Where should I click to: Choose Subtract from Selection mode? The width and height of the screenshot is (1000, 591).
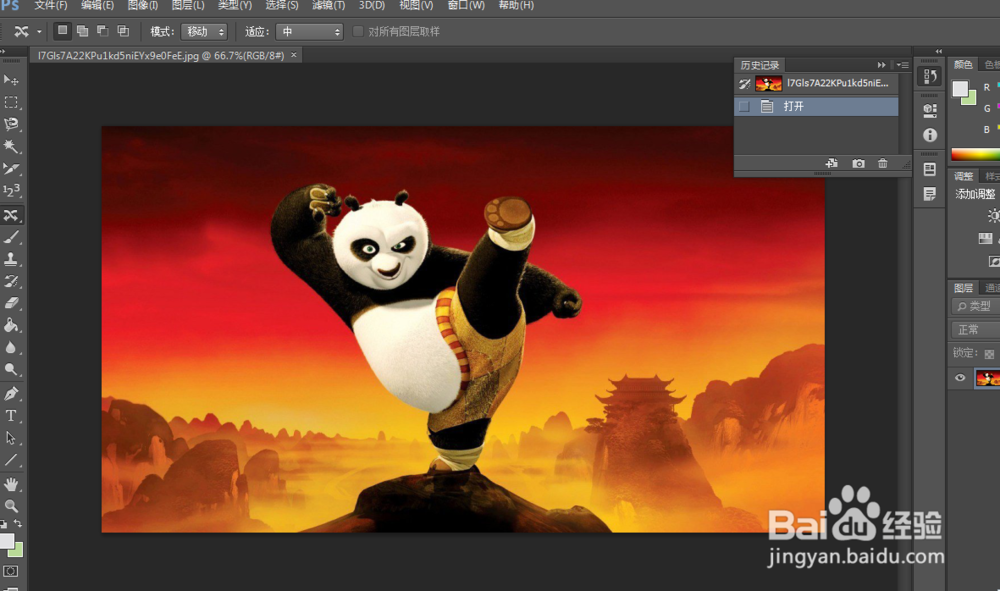coord(103,31)
